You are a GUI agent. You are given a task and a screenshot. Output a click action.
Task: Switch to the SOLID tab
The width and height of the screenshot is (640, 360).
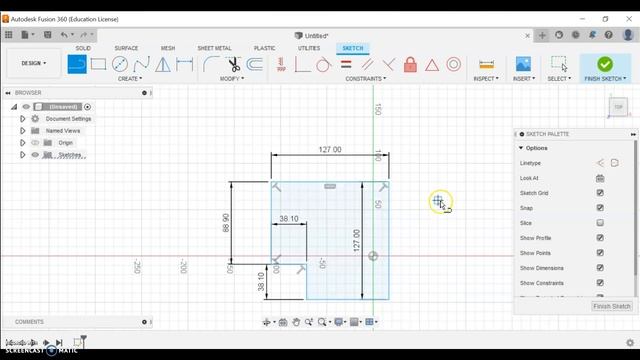[83, 48]
